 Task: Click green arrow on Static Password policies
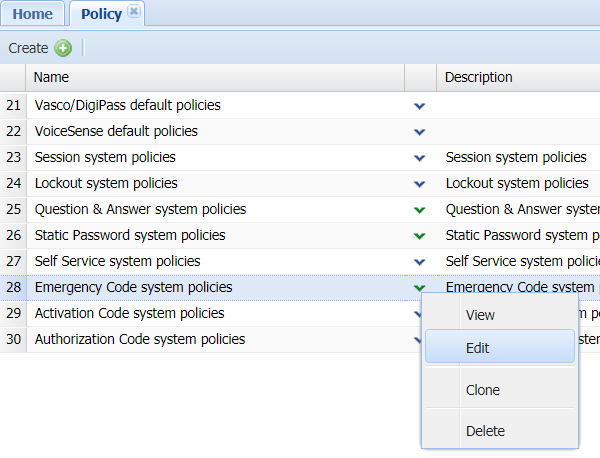point(420,235)
